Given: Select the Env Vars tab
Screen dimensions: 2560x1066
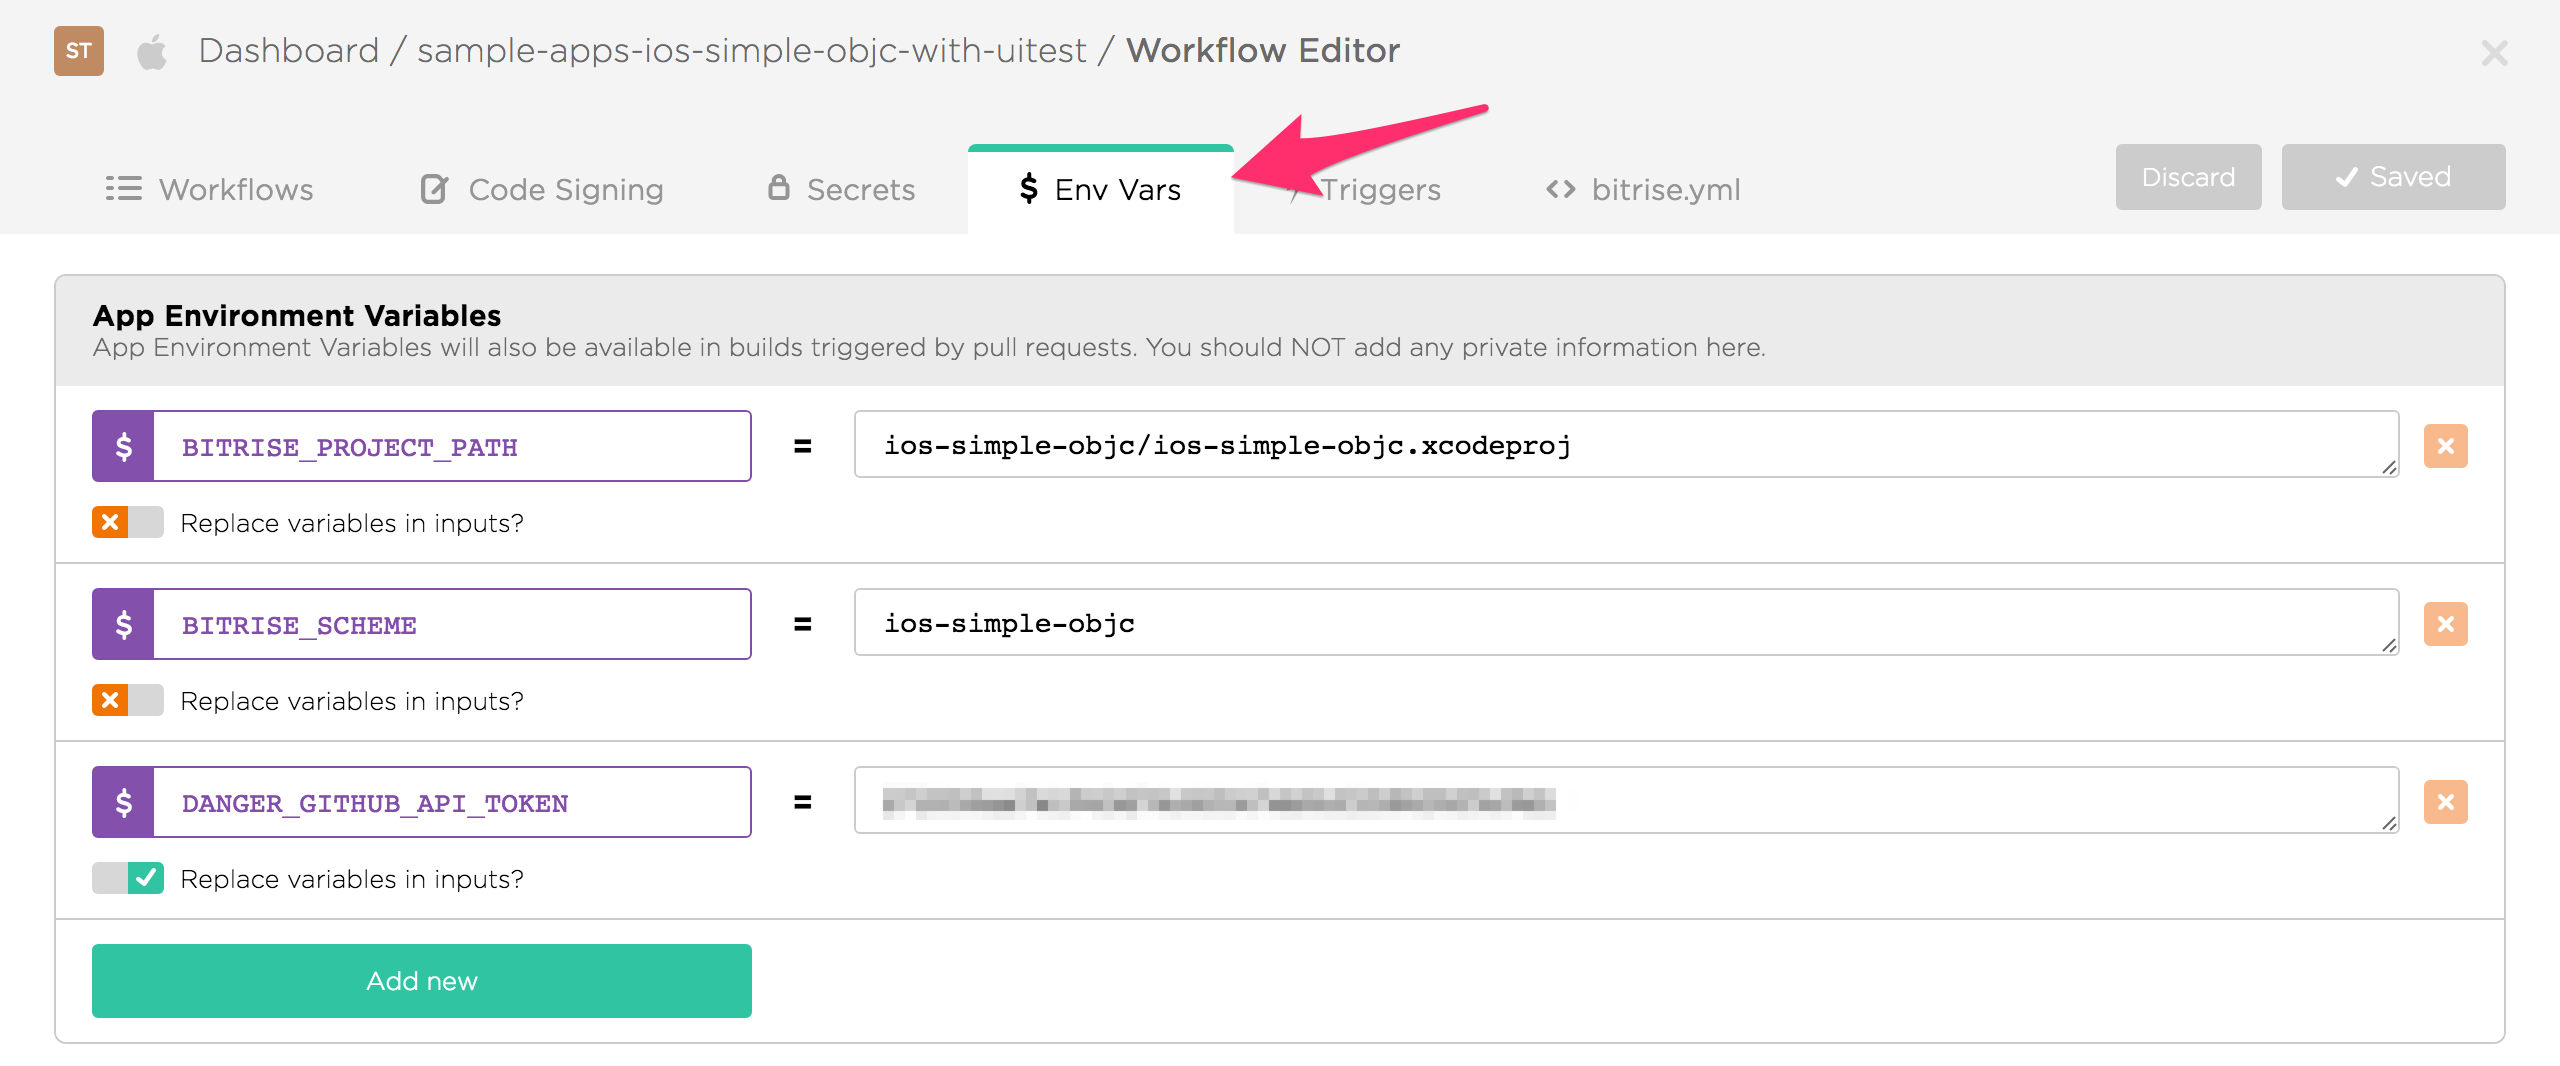Looking at the screenshot, I should point(1101,189).
